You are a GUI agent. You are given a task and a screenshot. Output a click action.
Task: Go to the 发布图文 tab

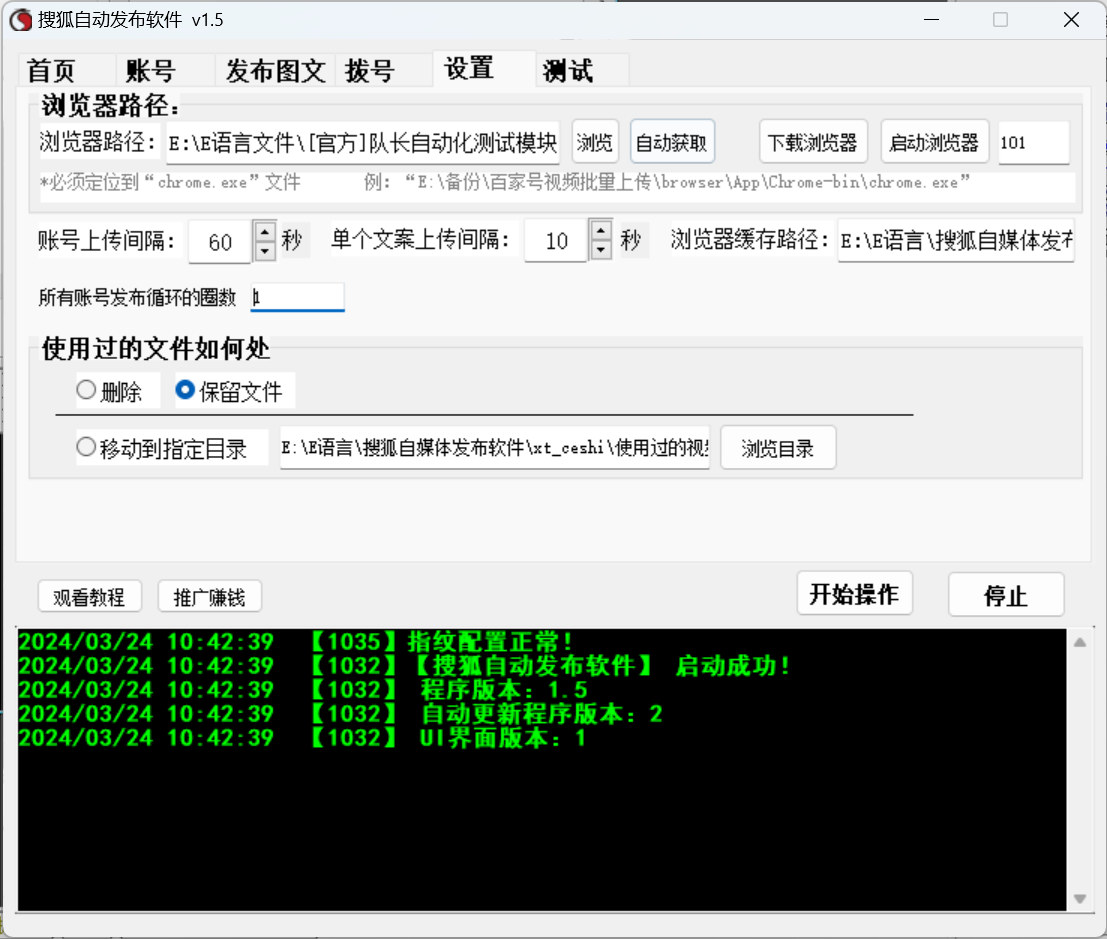pos(275,71)
